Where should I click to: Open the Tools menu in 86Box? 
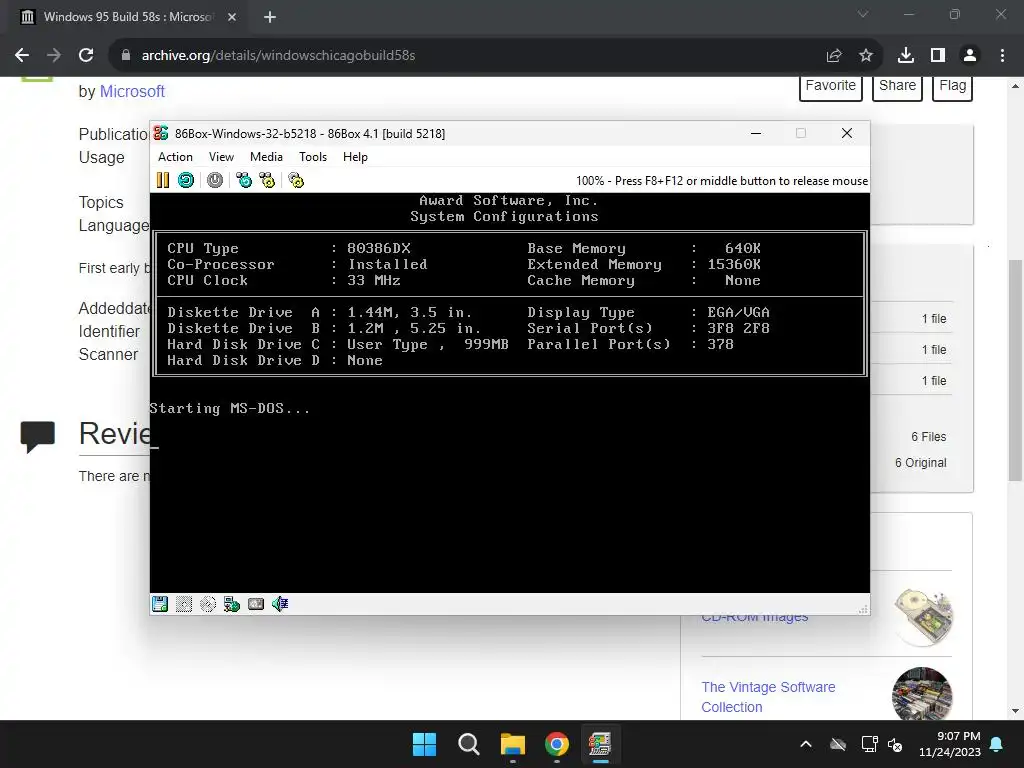(x=313, y=157)
